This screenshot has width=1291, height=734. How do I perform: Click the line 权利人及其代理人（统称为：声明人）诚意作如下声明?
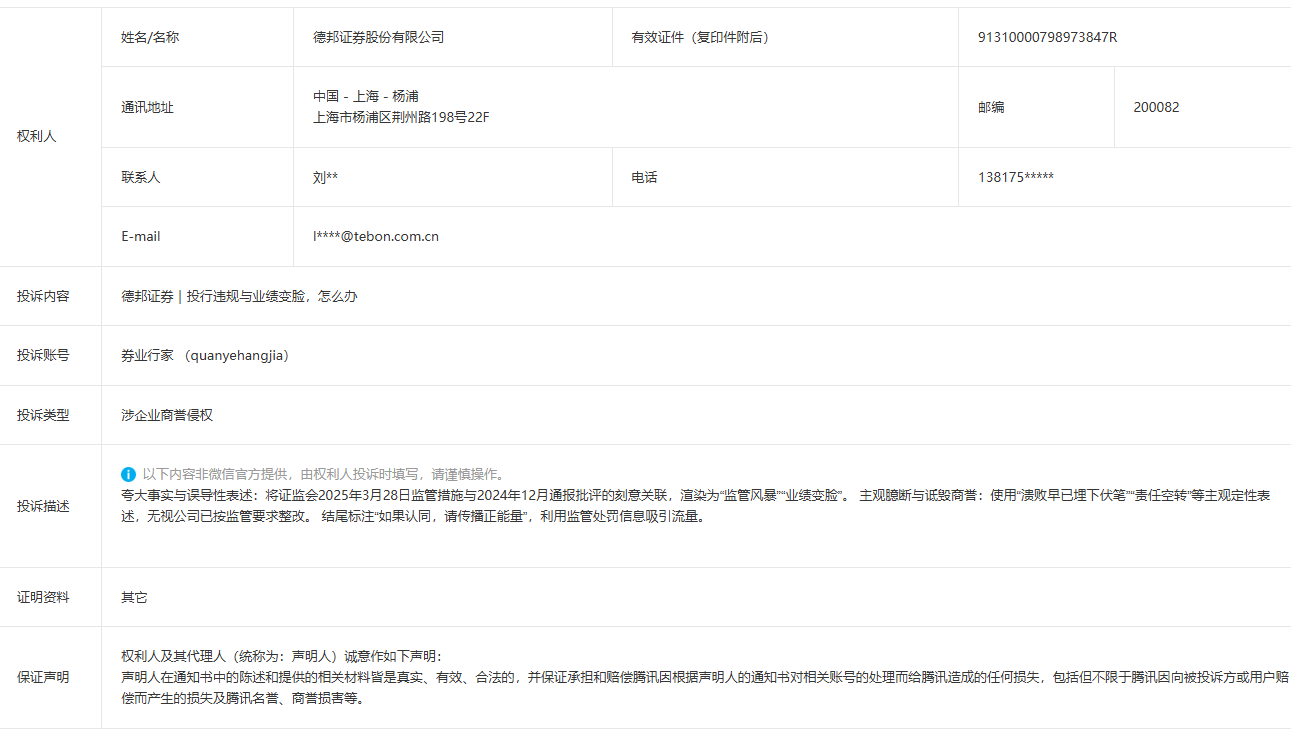click(281, 656)
